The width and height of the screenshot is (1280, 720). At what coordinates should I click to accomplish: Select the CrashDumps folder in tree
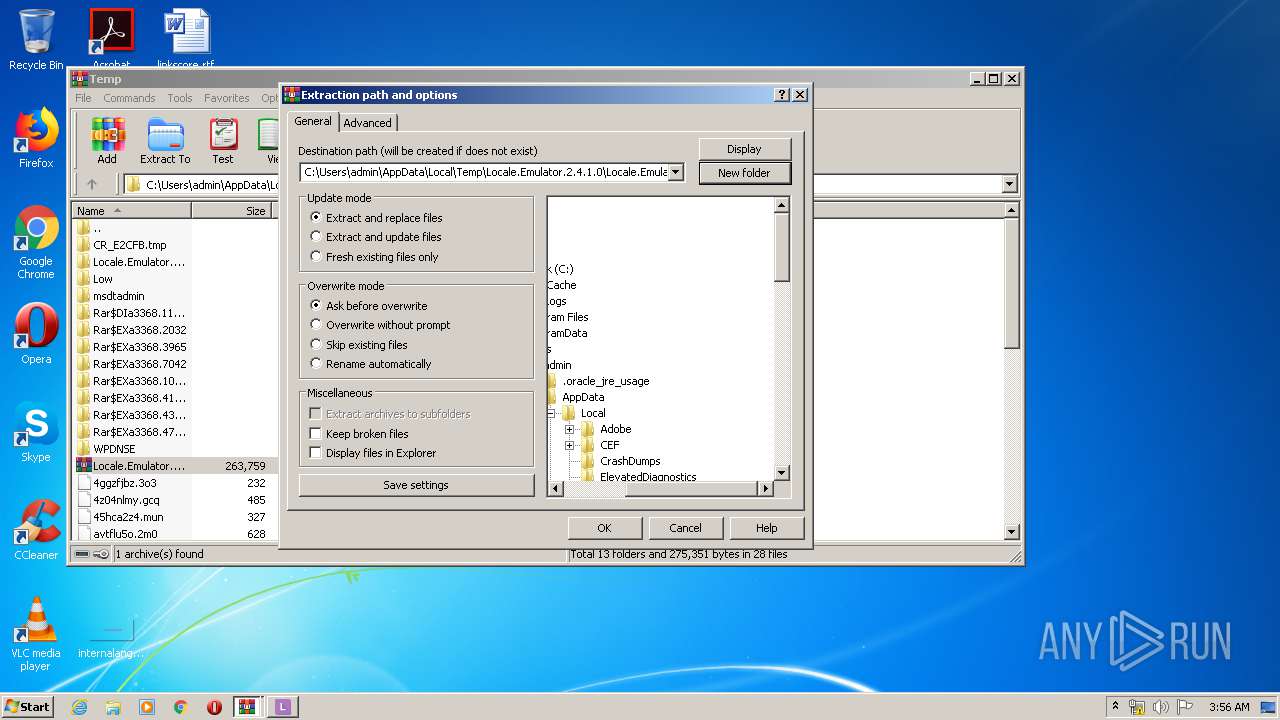point(629,461)
